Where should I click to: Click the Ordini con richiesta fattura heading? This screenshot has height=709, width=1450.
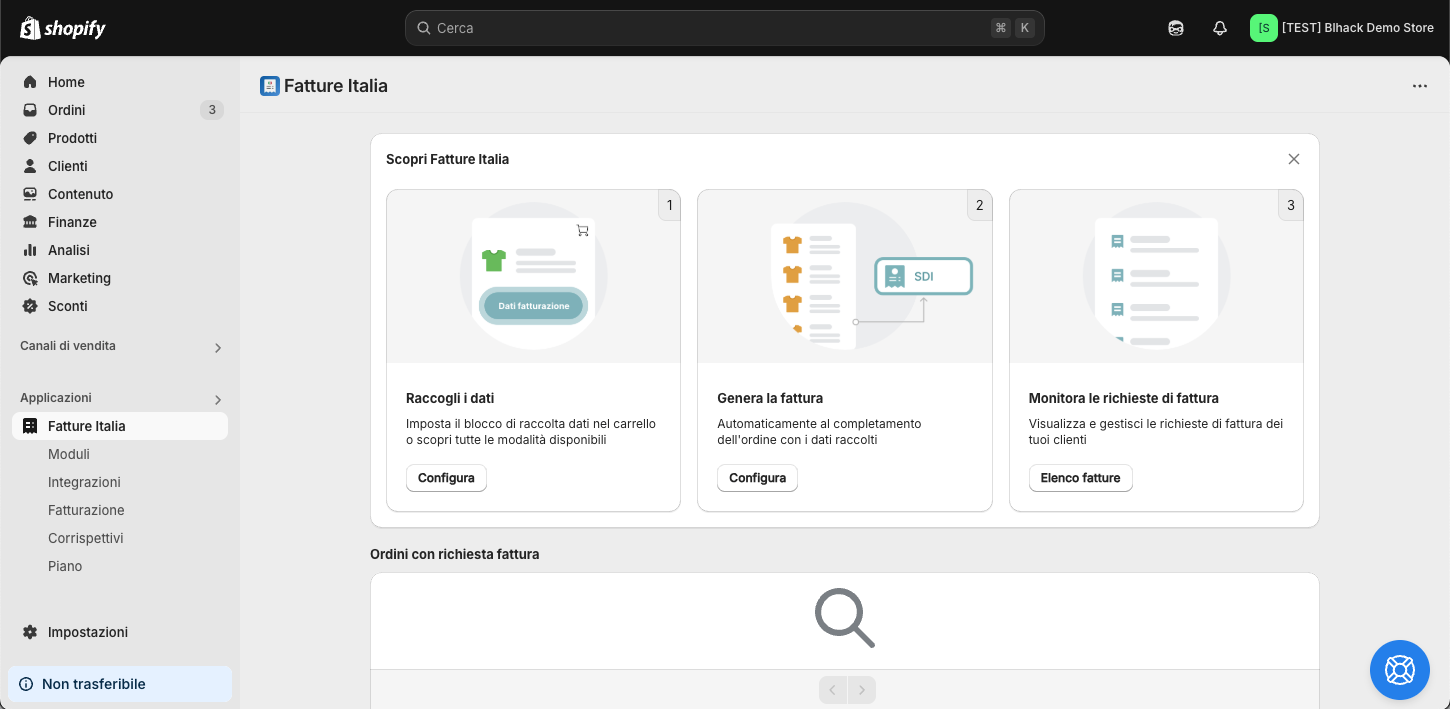tap(455, 554)
